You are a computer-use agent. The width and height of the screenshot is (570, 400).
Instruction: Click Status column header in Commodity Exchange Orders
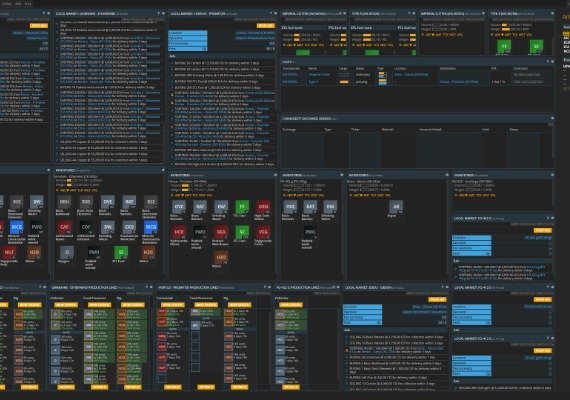[x=514, y=129]
